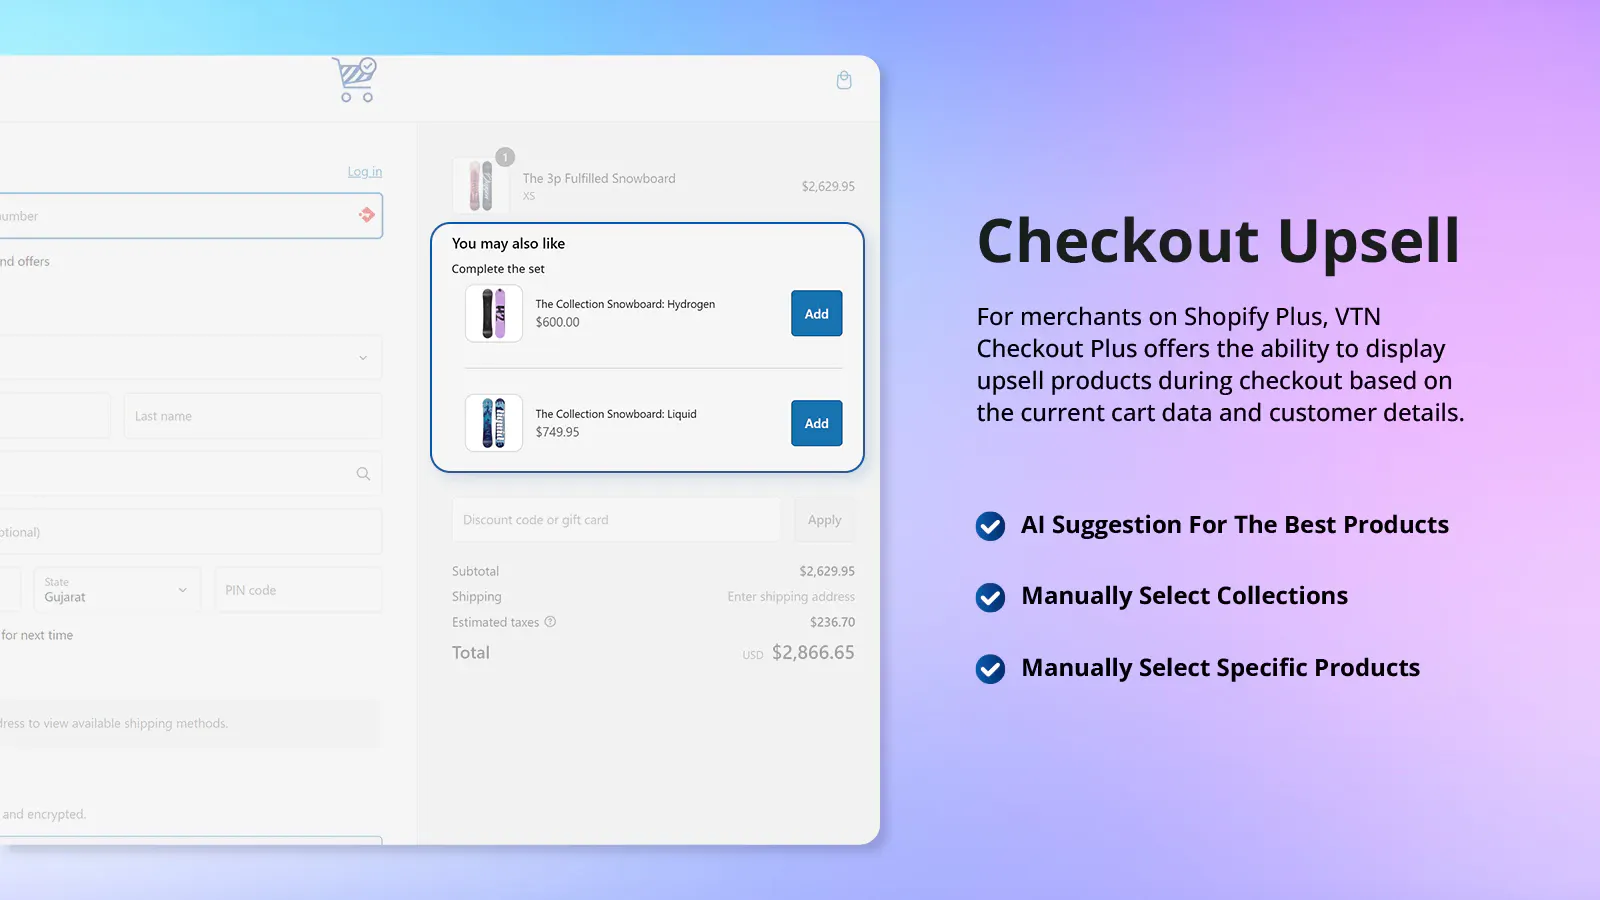Click the '$600.00' price

(557, 322)
